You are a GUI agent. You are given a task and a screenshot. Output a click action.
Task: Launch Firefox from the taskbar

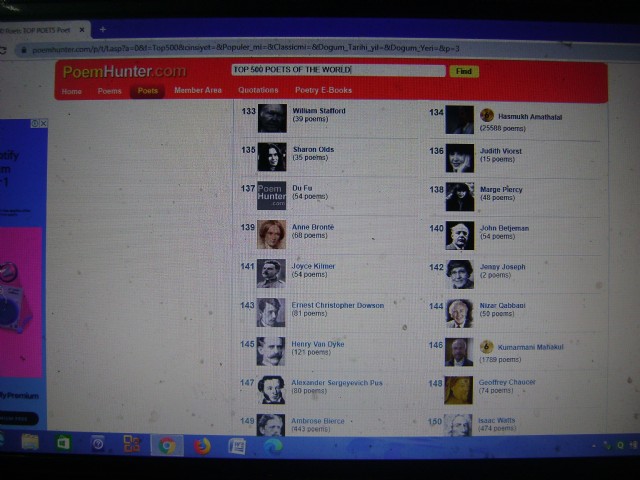point(202,445)
